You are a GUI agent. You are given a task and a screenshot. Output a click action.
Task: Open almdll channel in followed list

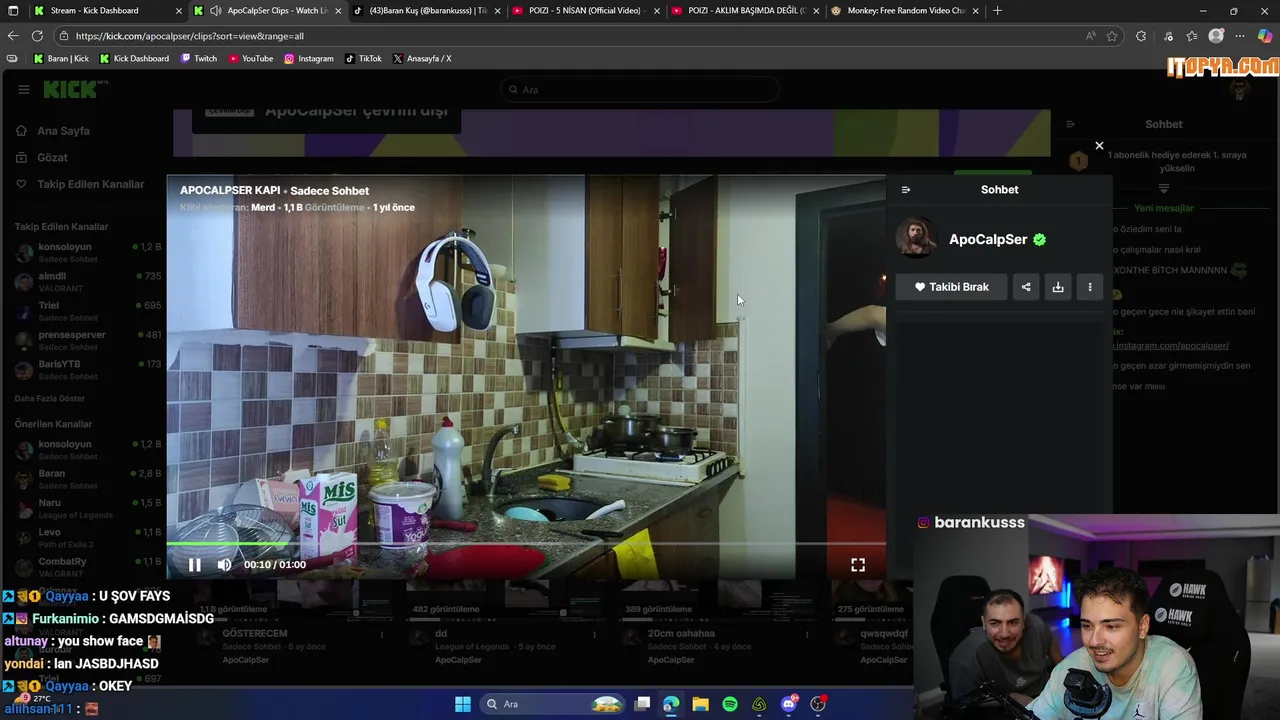pos(88,282)
